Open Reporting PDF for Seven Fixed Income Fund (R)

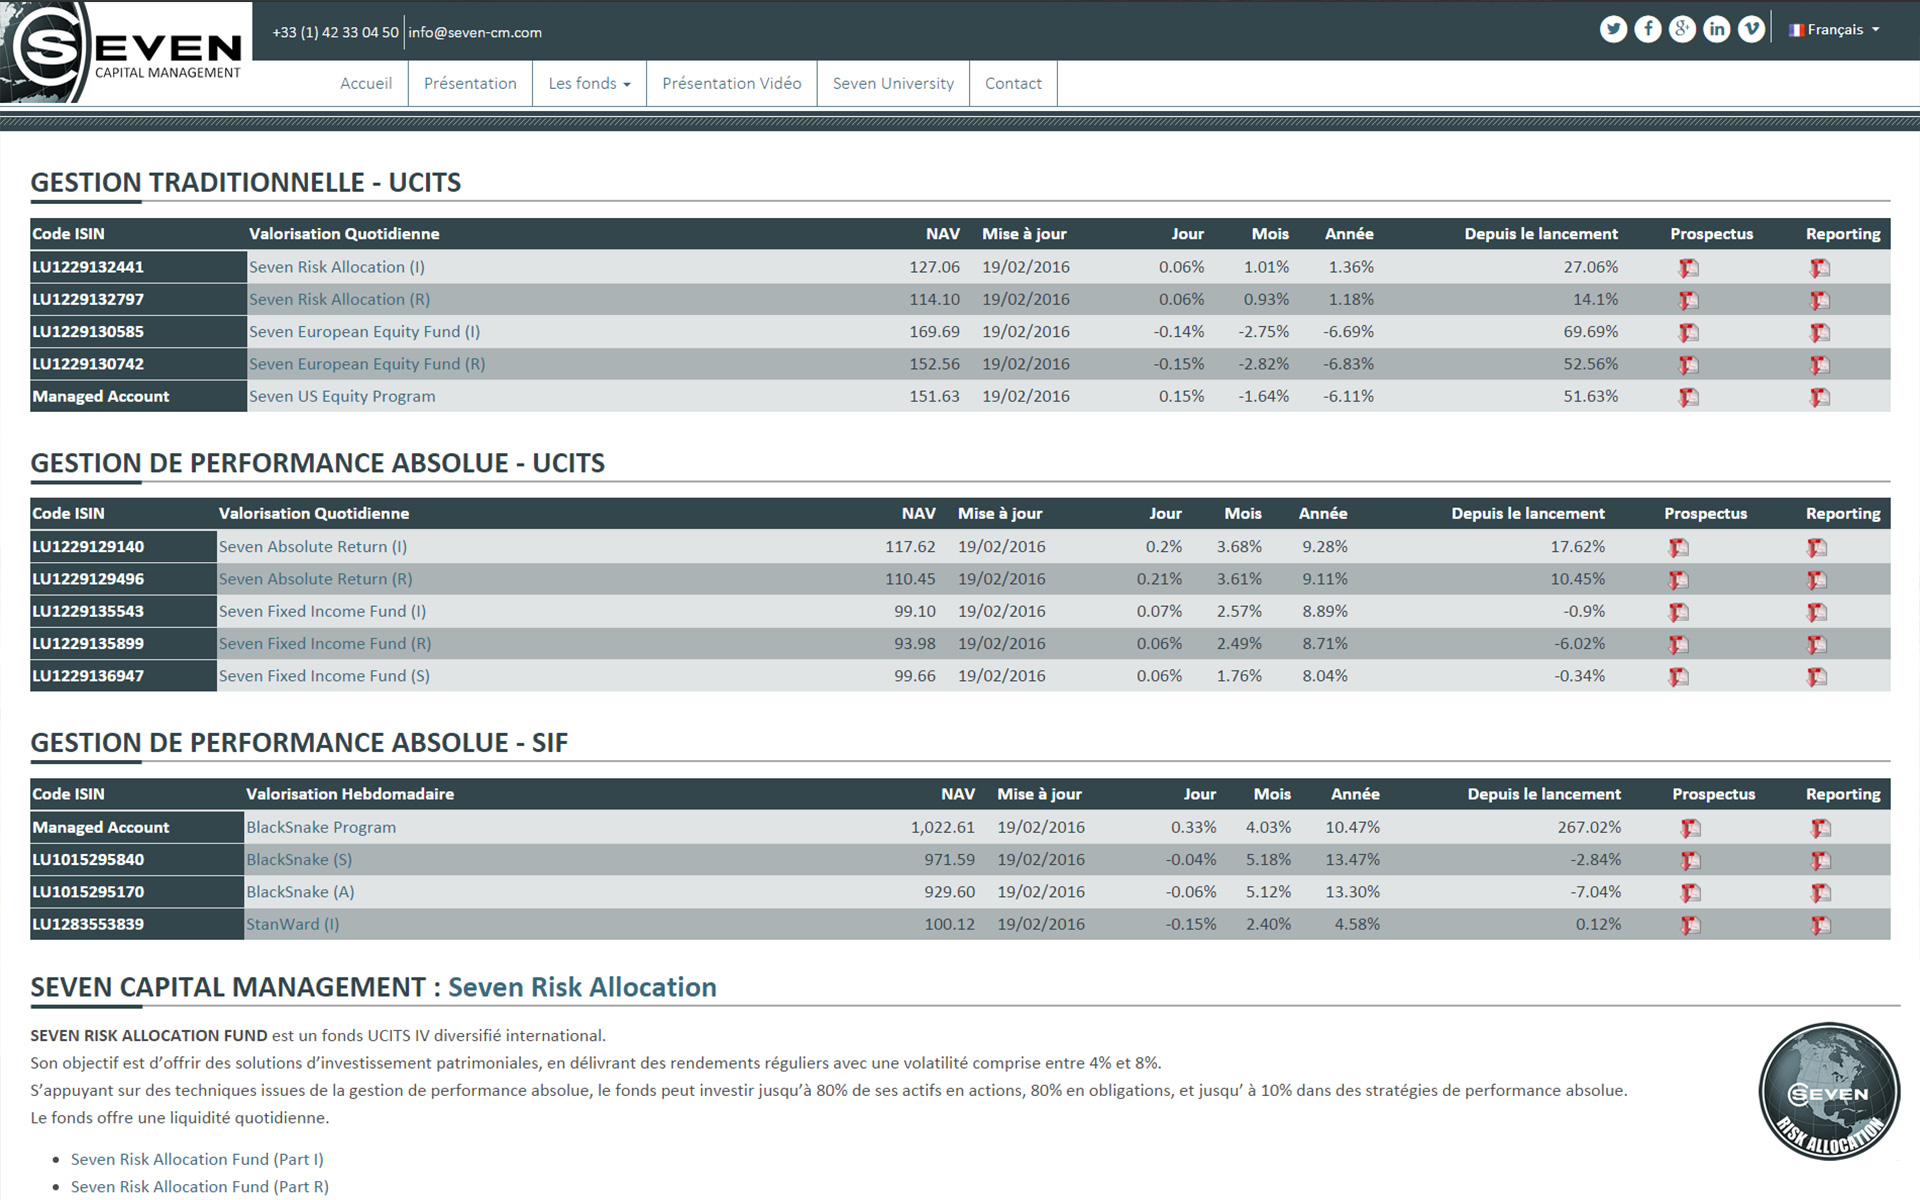pyautogui.click(x=1817, y=645)
